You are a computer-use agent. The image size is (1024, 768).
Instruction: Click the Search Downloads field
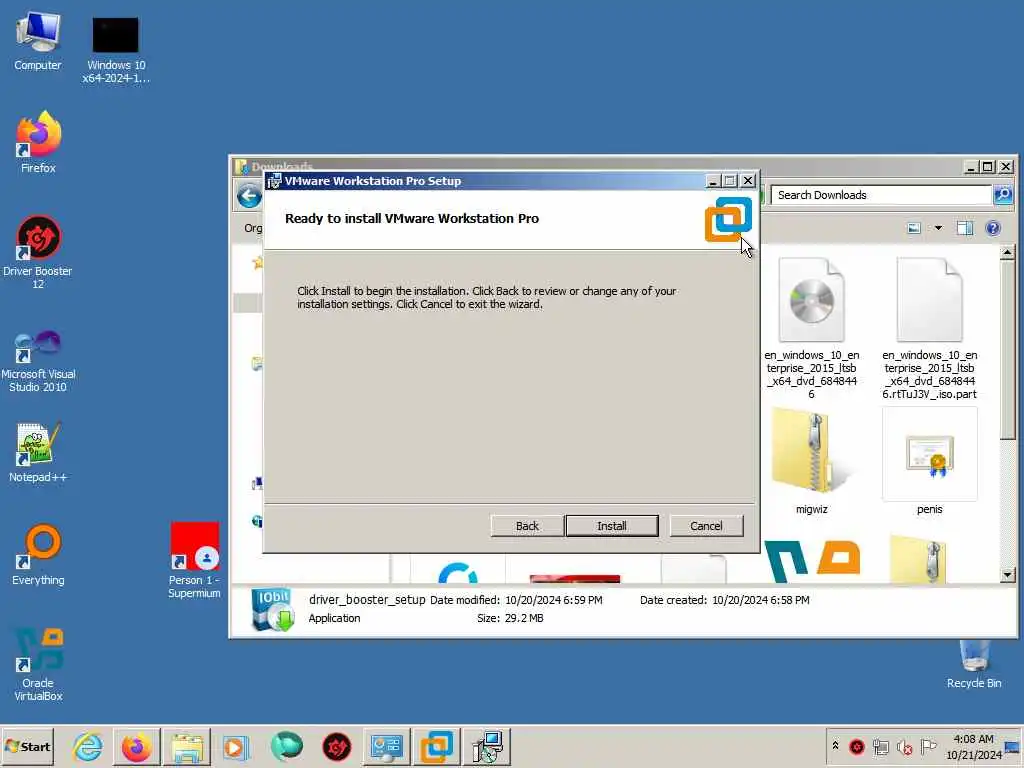click(880, 195)
